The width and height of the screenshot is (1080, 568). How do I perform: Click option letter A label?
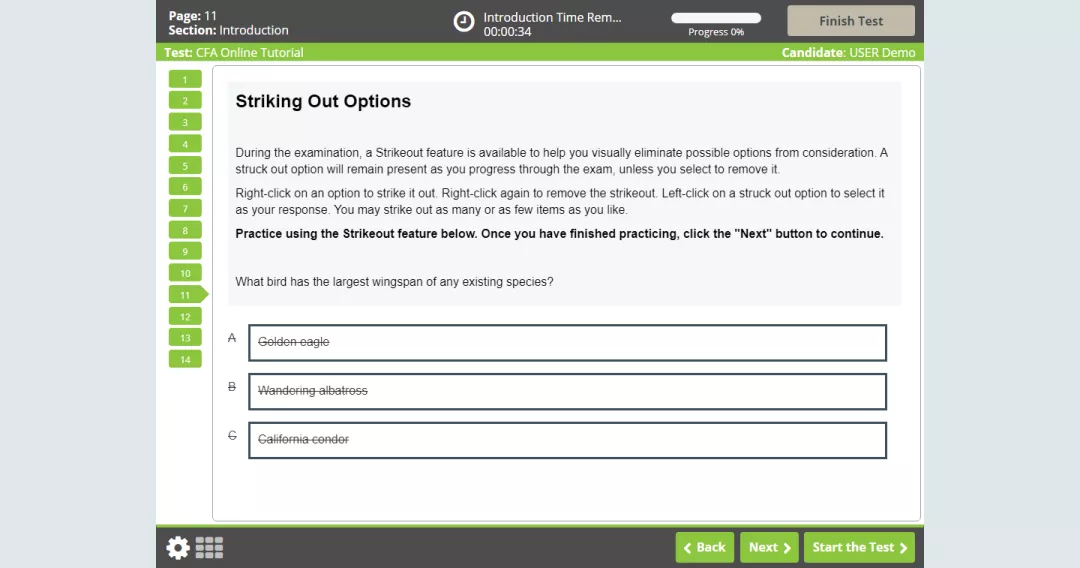(x=232, y=338)
